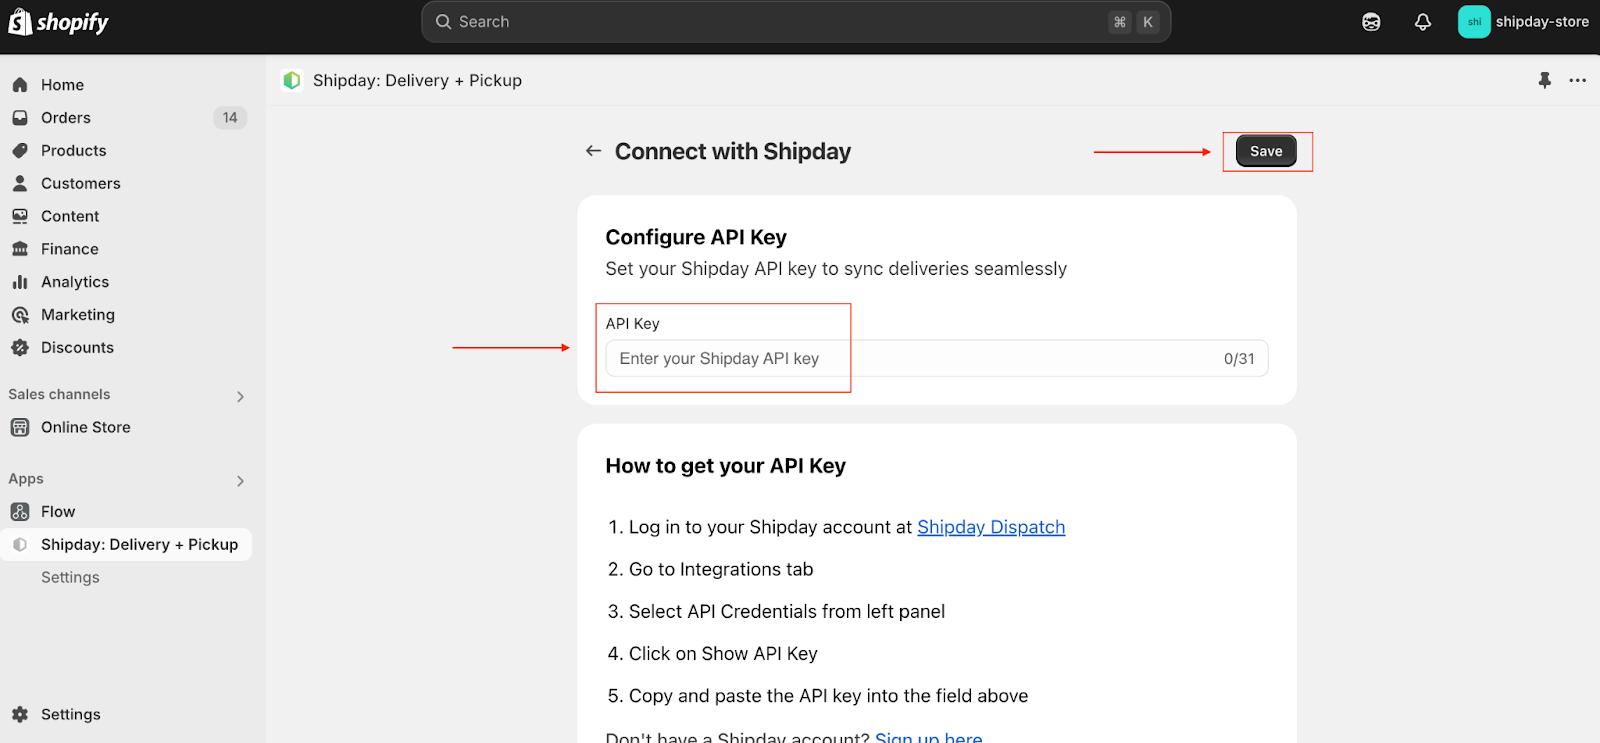The height and width of the screenshot is (743, 1600).
Task: Click the Enter your Shipday API key field
Action: click(937, 358)
